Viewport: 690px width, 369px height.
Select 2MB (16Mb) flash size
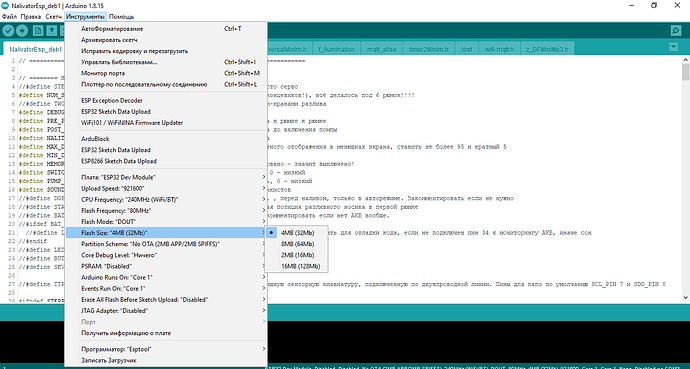[297, 255]
